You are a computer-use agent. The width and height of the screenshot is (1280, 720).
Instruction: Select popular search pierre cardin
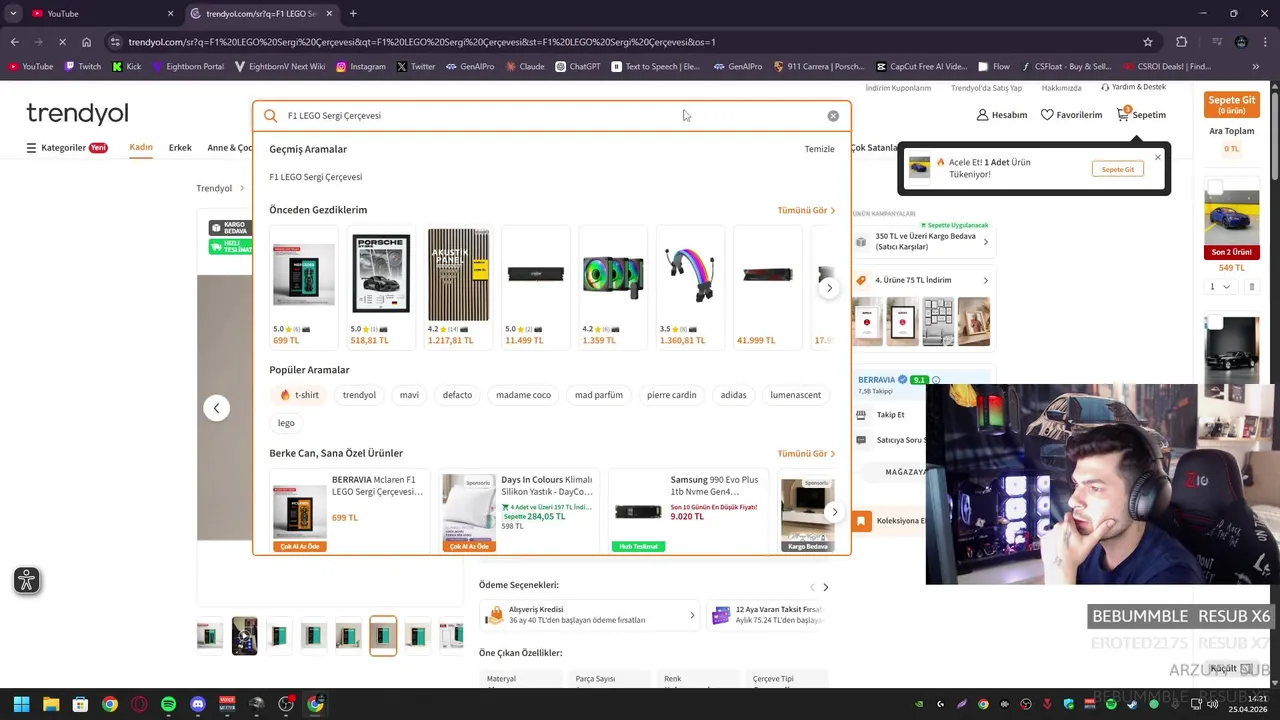[x=671, y=395]
